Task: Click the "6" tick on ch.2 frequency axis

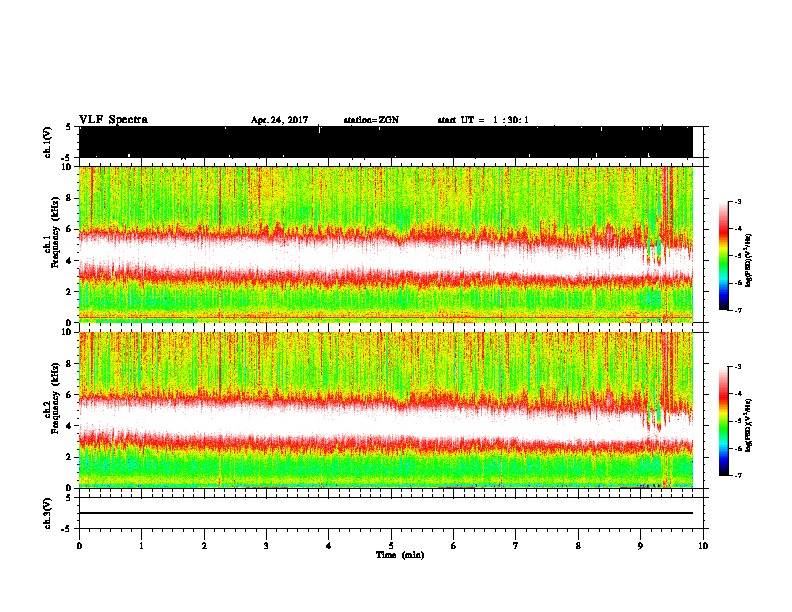Action: click(70, 395)
